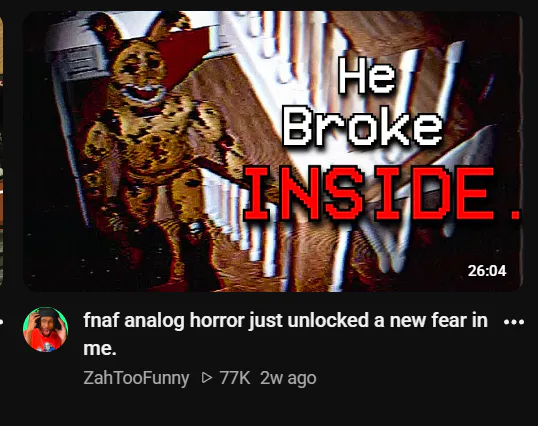Click the title's second line 'me.'
Screen dimensions: 538x426
click(x=100, y=348)
